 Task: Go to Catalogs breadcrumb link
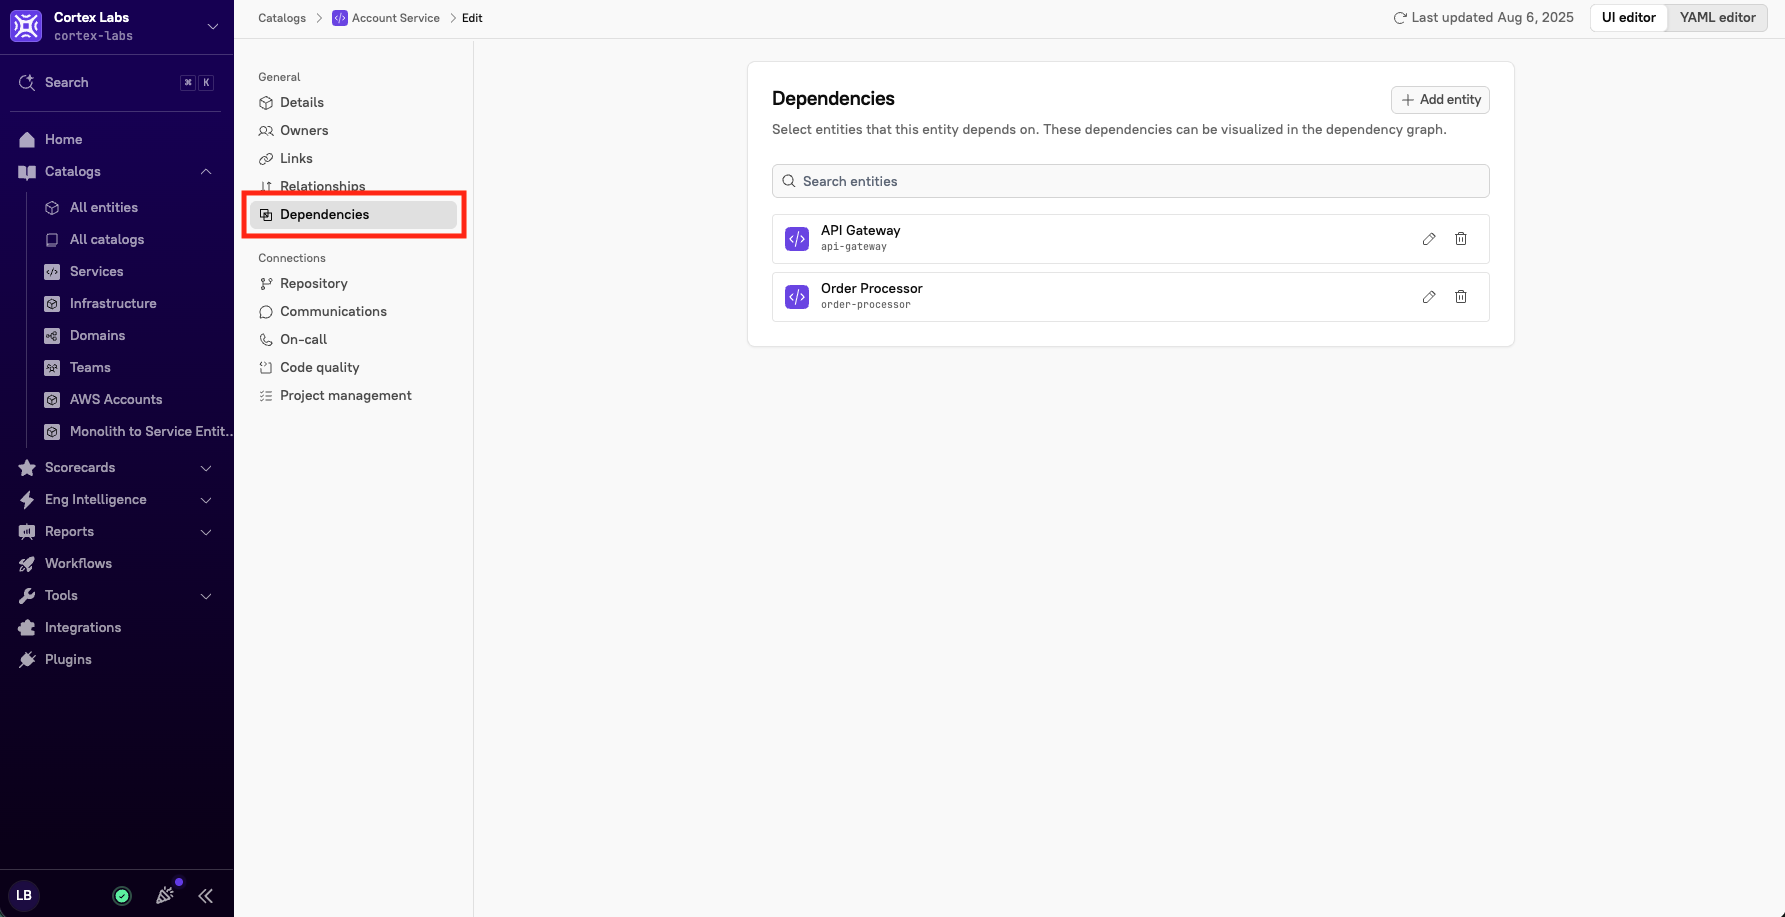(x=282, y=18)
